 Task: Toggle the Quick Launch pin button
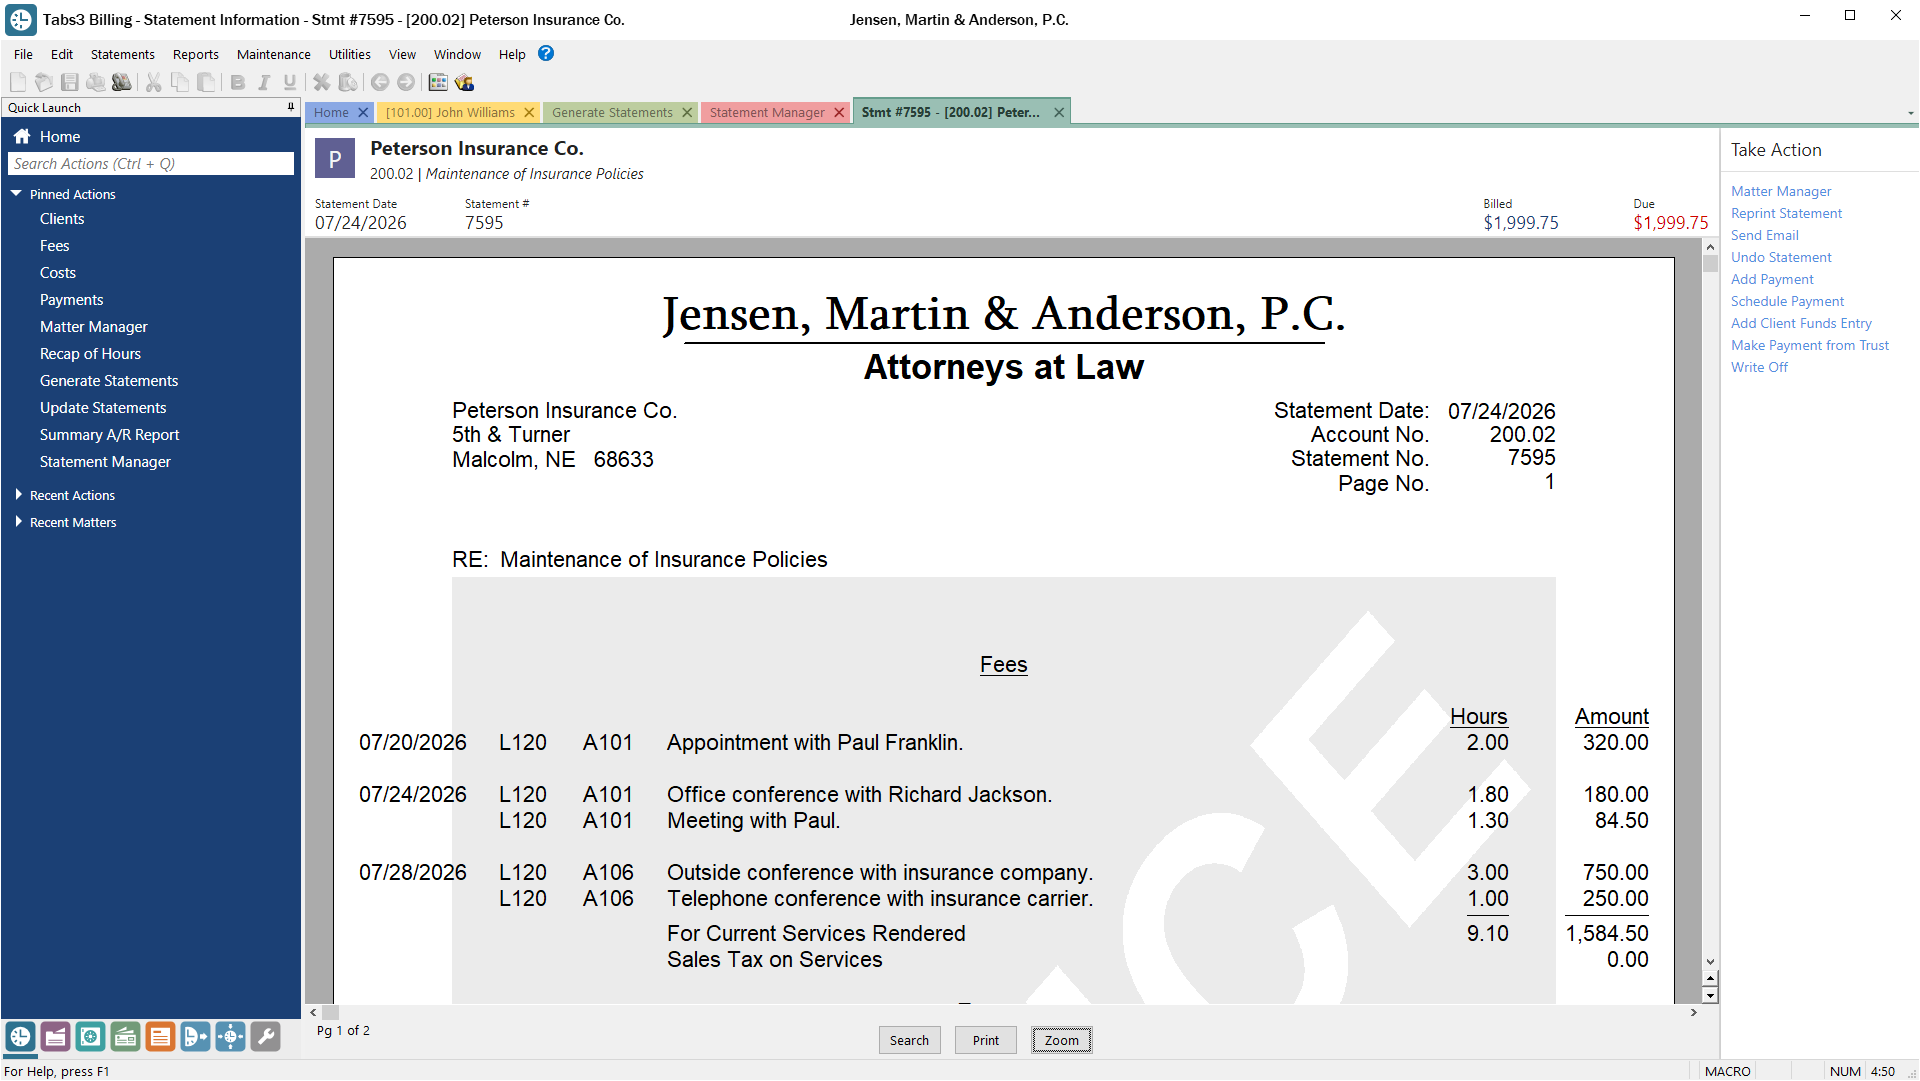pyautogui.click(x=291, y=107)
